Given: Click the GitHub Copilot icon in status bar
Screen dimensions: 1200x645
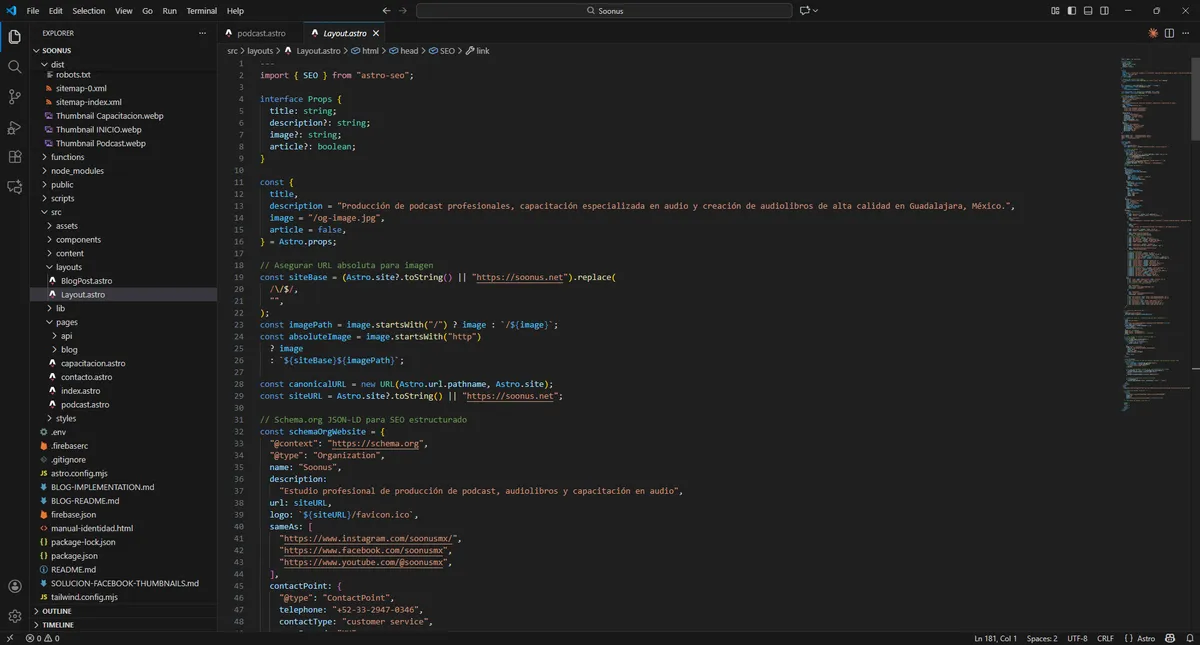Looking at the screenshot, I should click(x=1169, y=637).
